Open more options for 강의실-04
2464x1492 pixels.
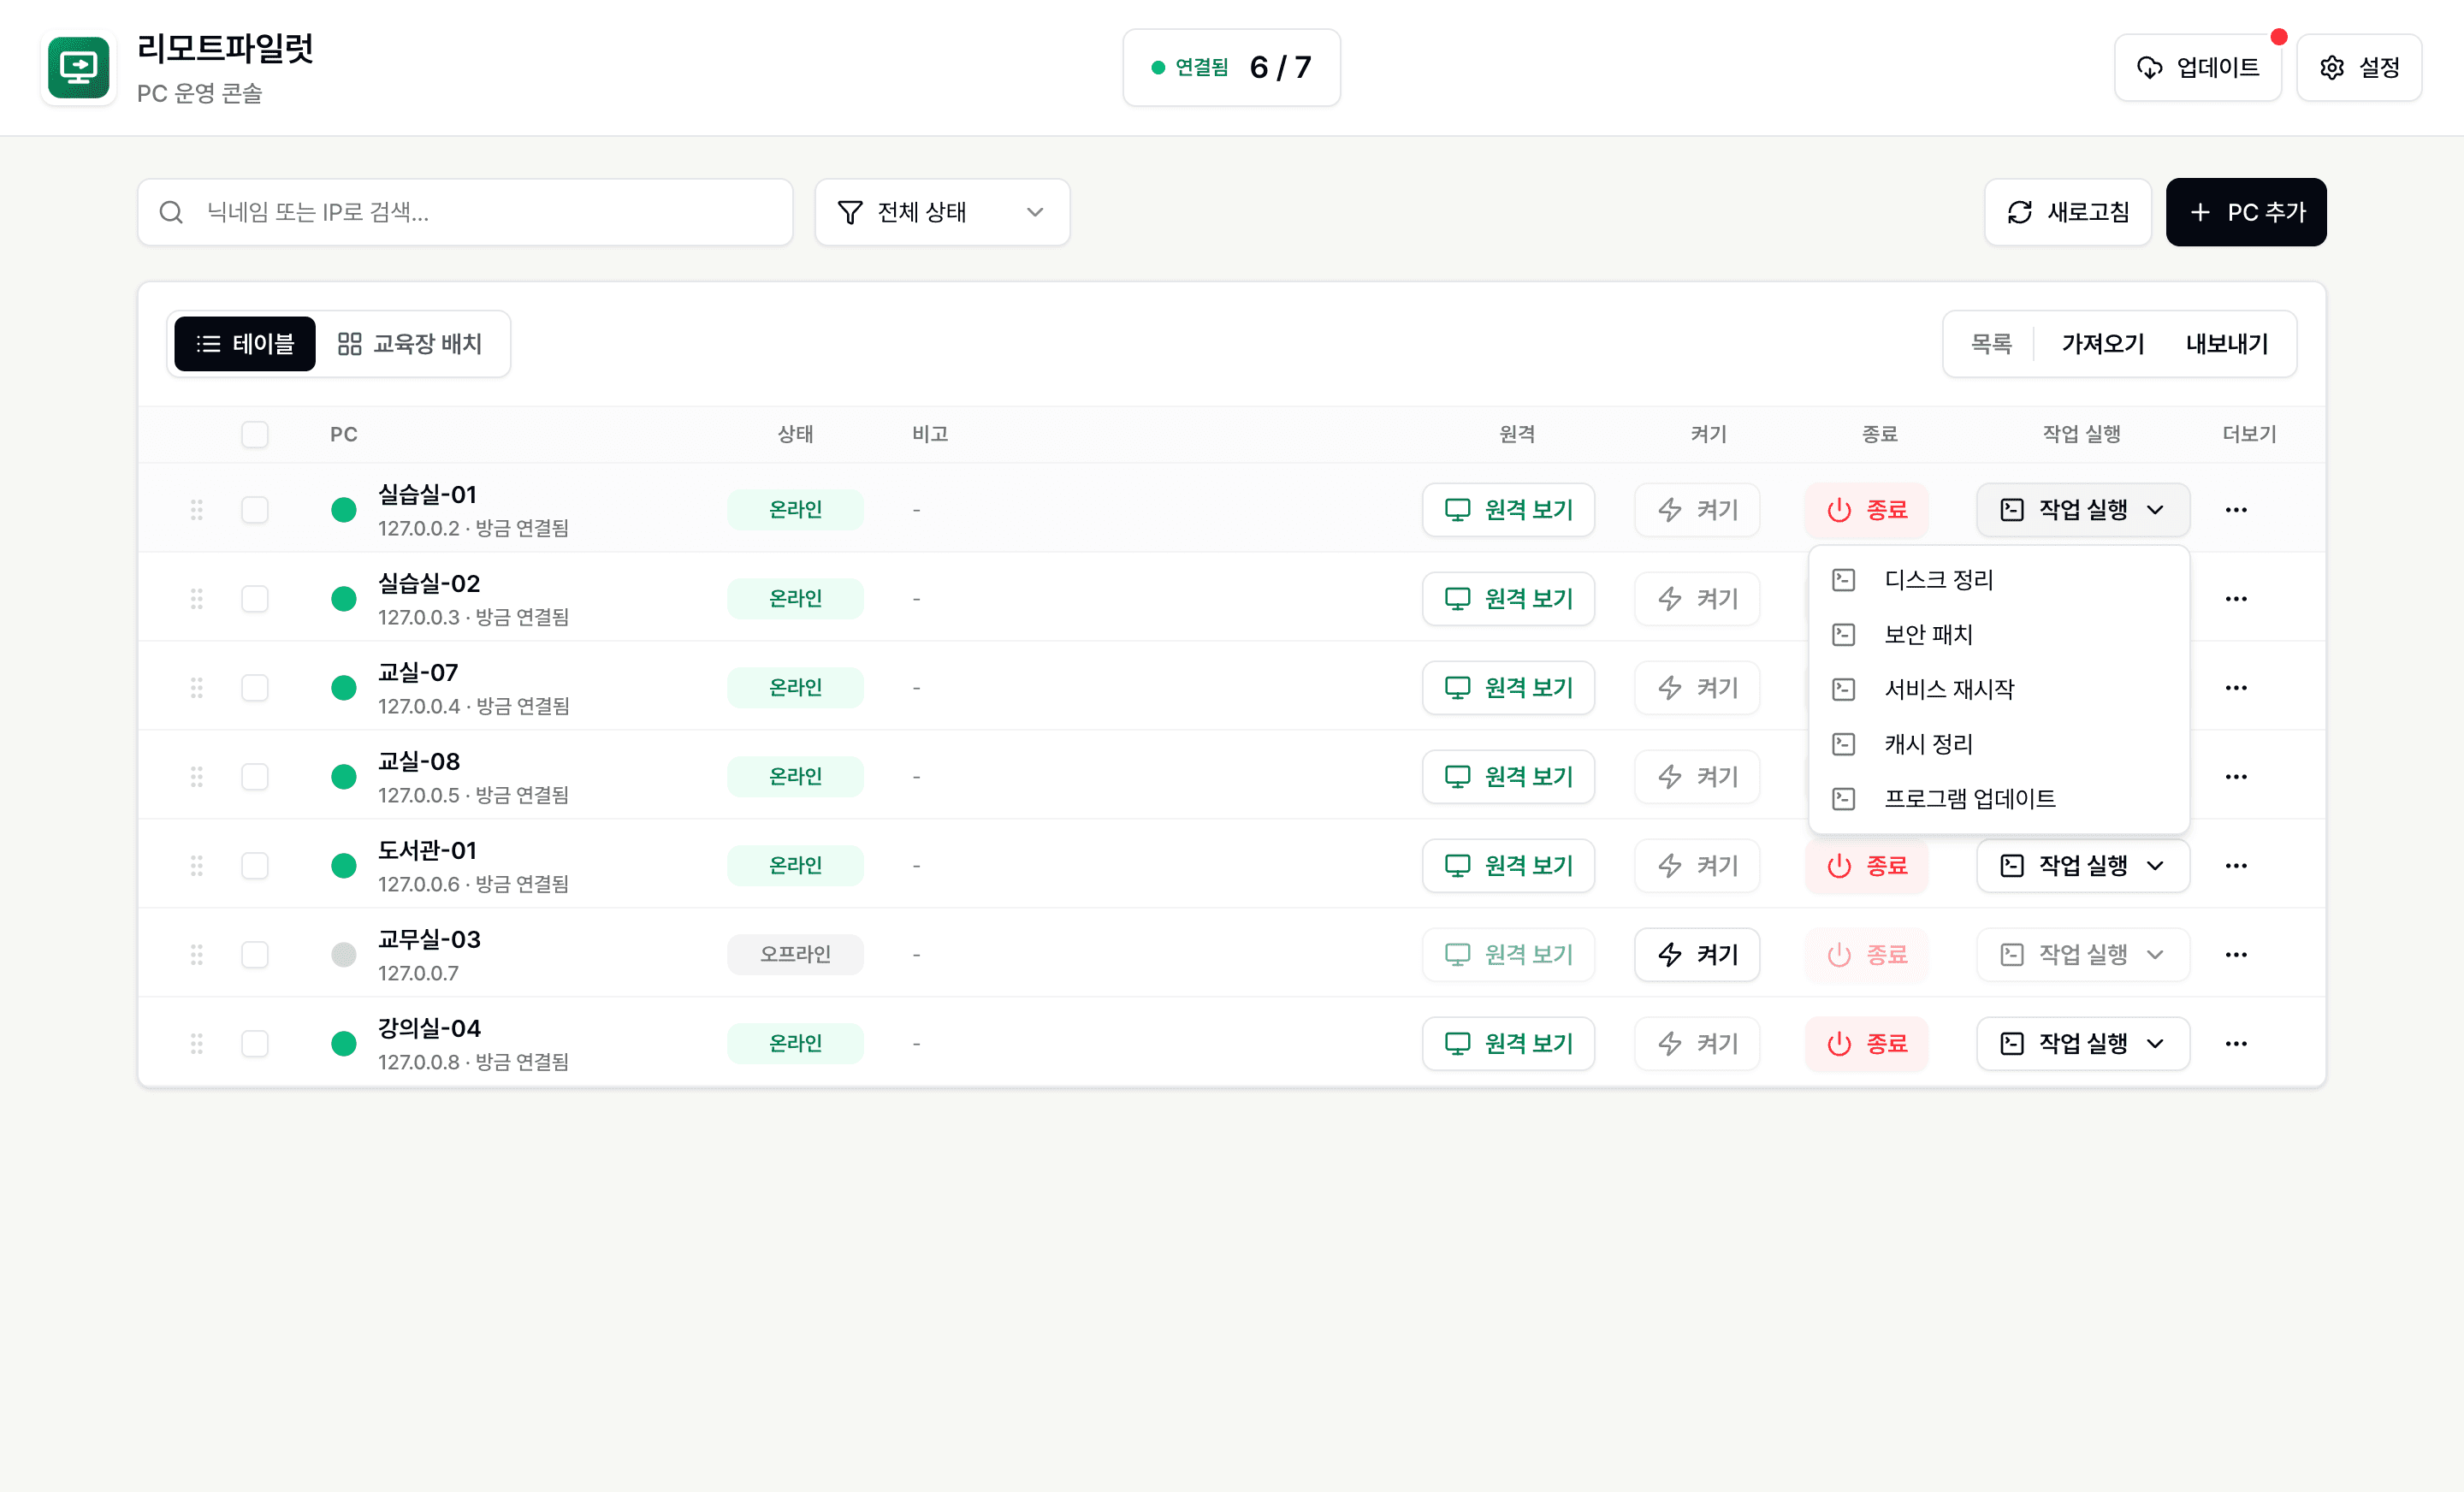click(x=2236, y=1044)
